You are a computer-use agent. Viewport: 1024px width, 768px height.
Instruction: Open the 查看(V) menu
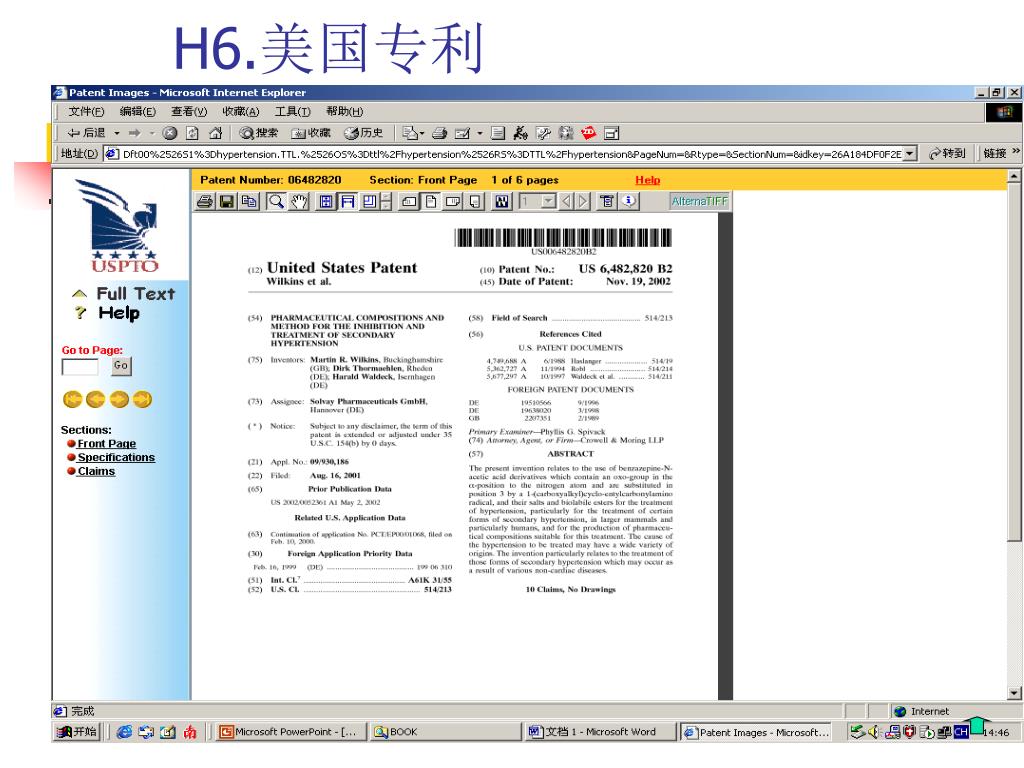[189, 112]
